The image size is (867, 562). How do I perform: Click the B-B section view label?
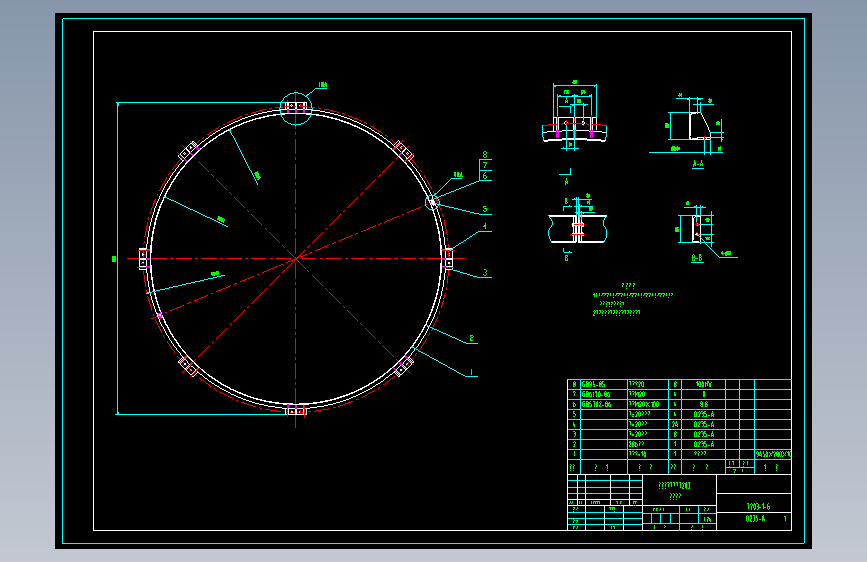[697, 258]
